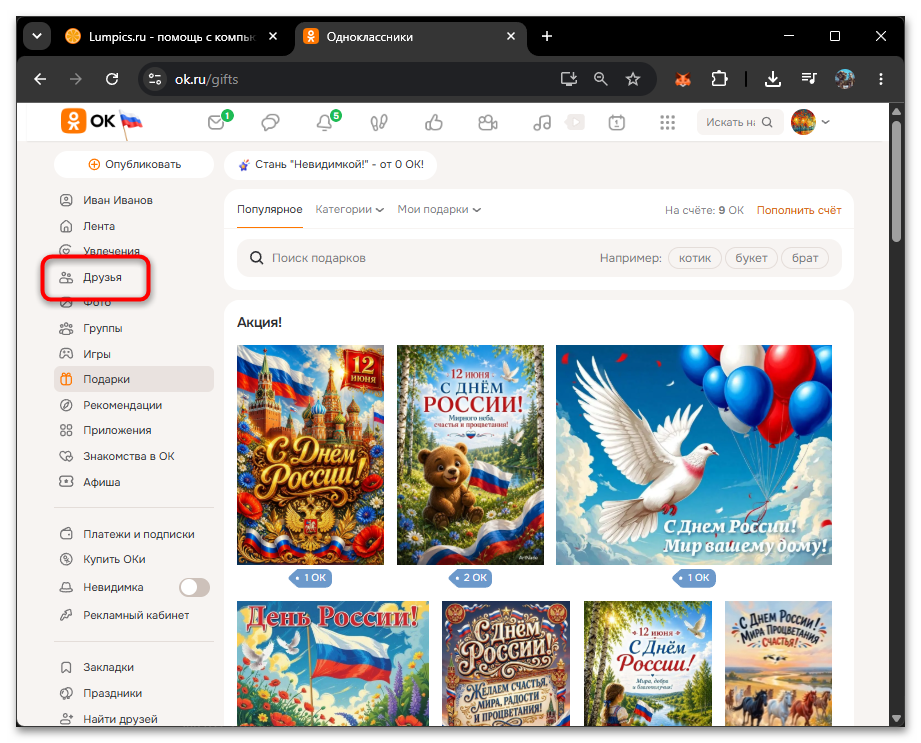Click the OK logo in the header
921x743 pixels.
(88, 121)
